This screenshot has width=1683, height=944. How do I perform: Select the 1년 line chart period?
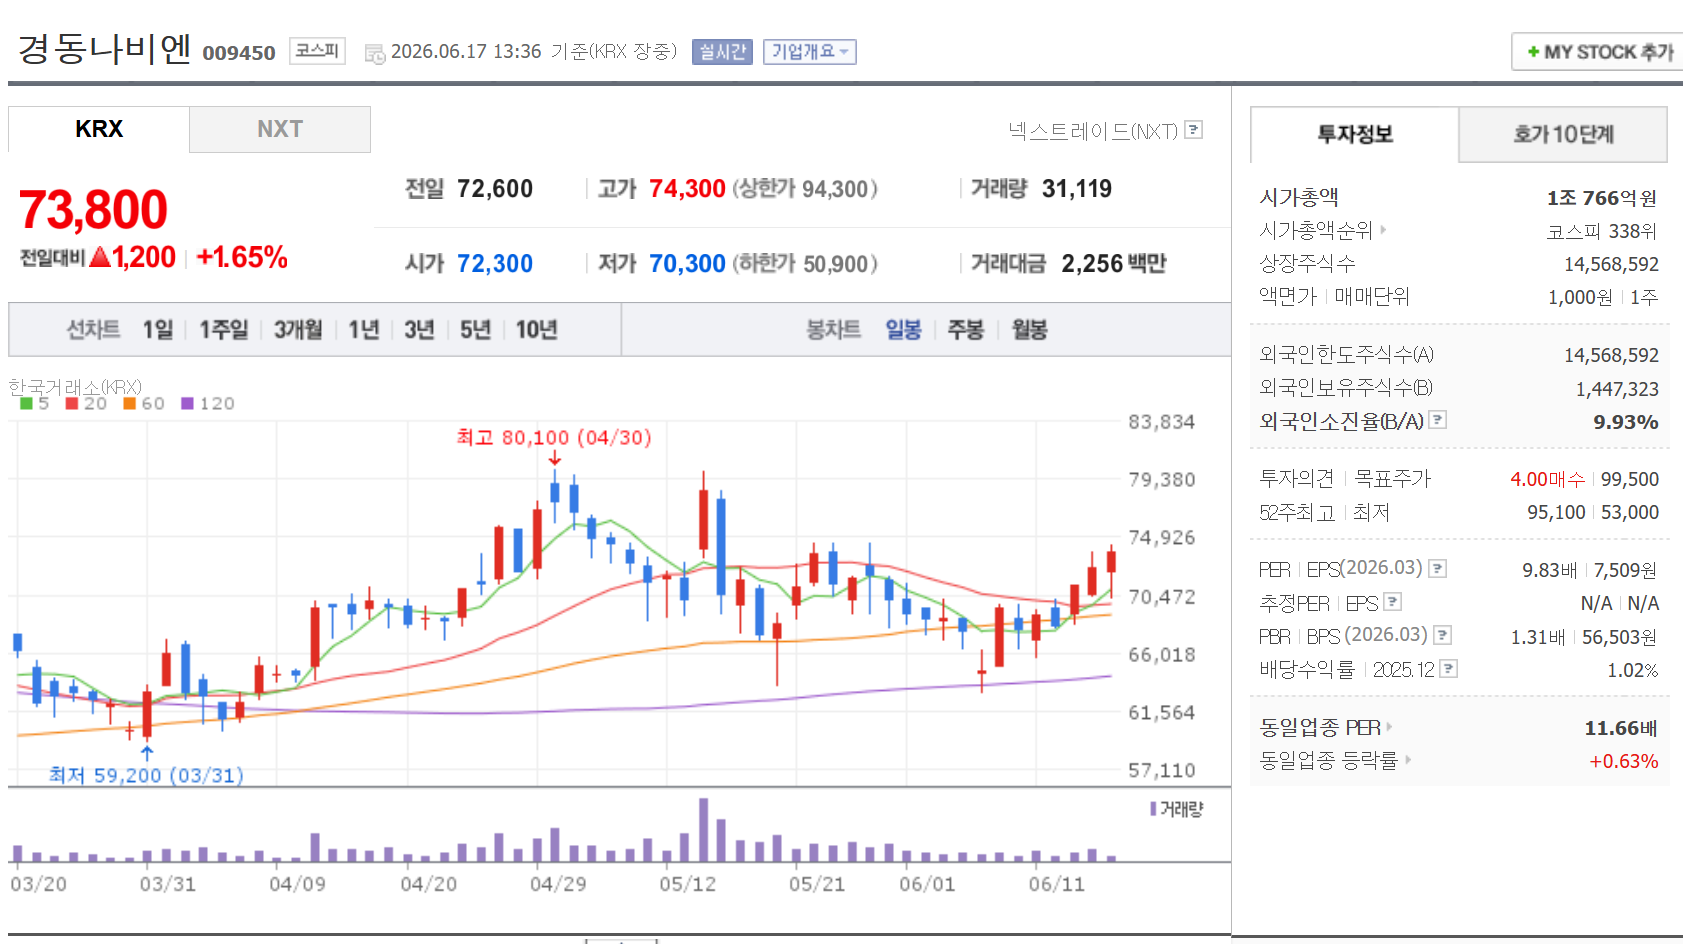click(364, 329)
